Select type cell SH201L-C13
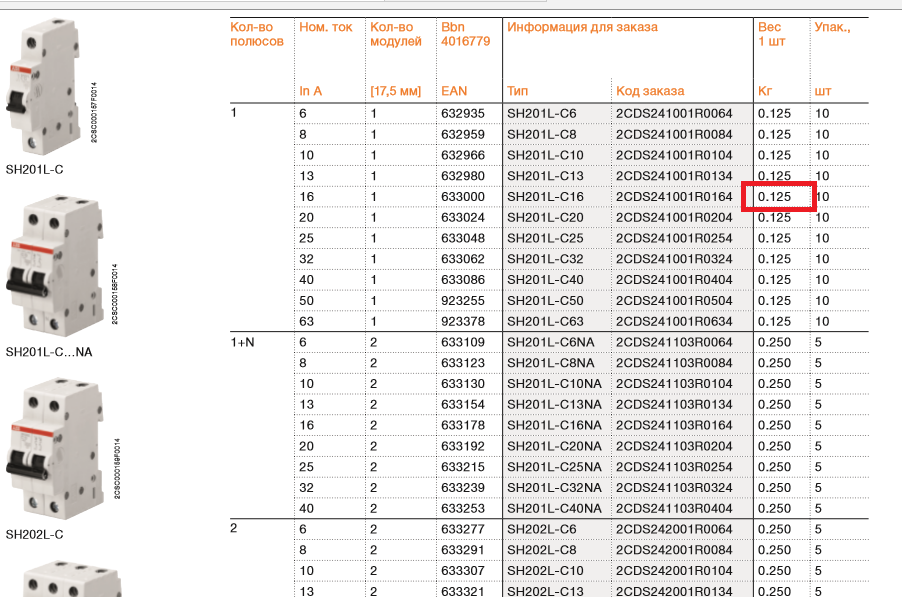902x597 pixels. 545,176
